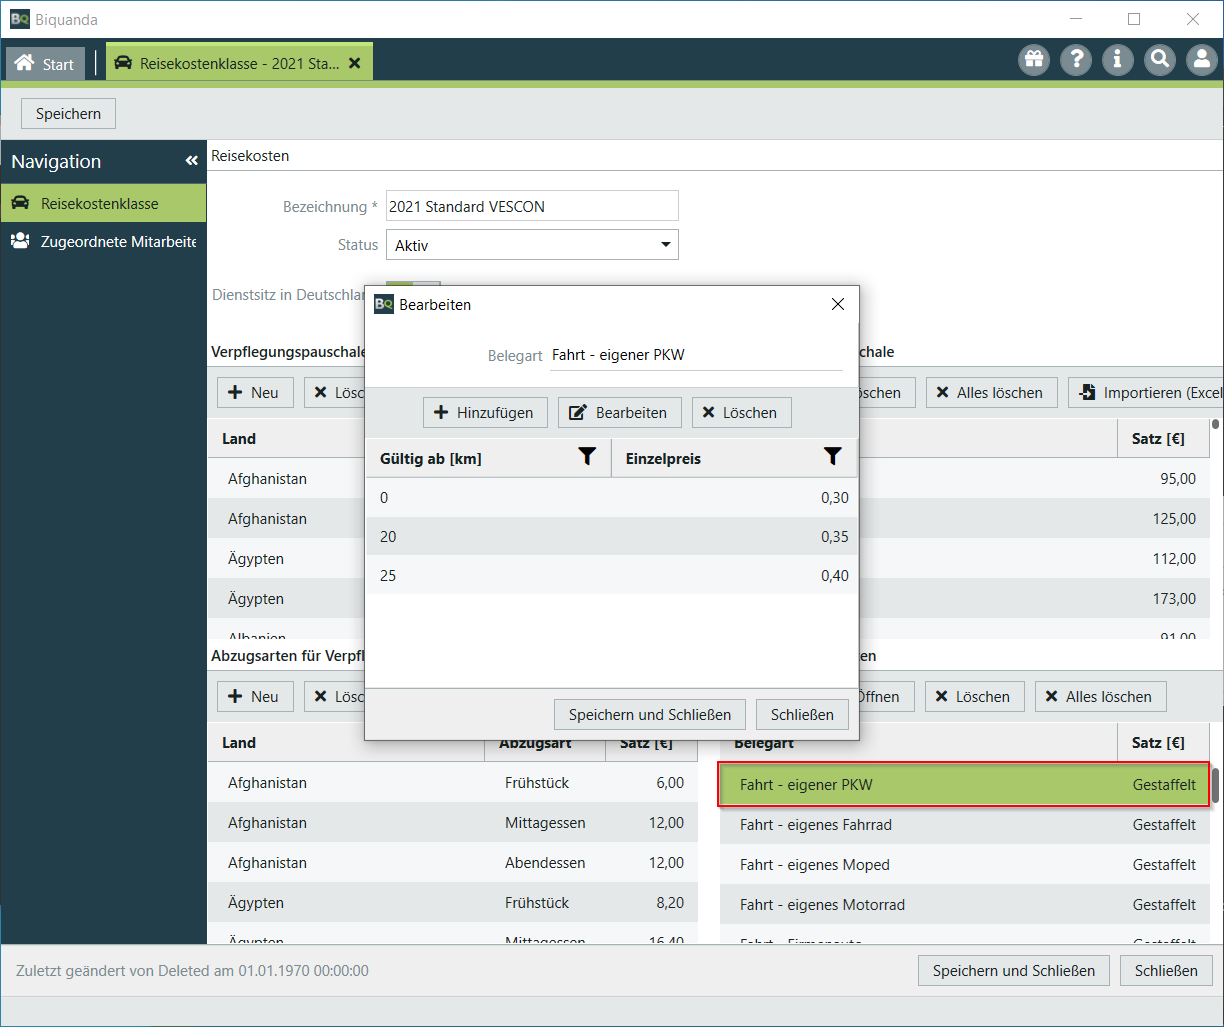The width and height of the screenshot is (1224, 1027).
Task: Click the Bezeichnung text field
Action: pos(531,206)
